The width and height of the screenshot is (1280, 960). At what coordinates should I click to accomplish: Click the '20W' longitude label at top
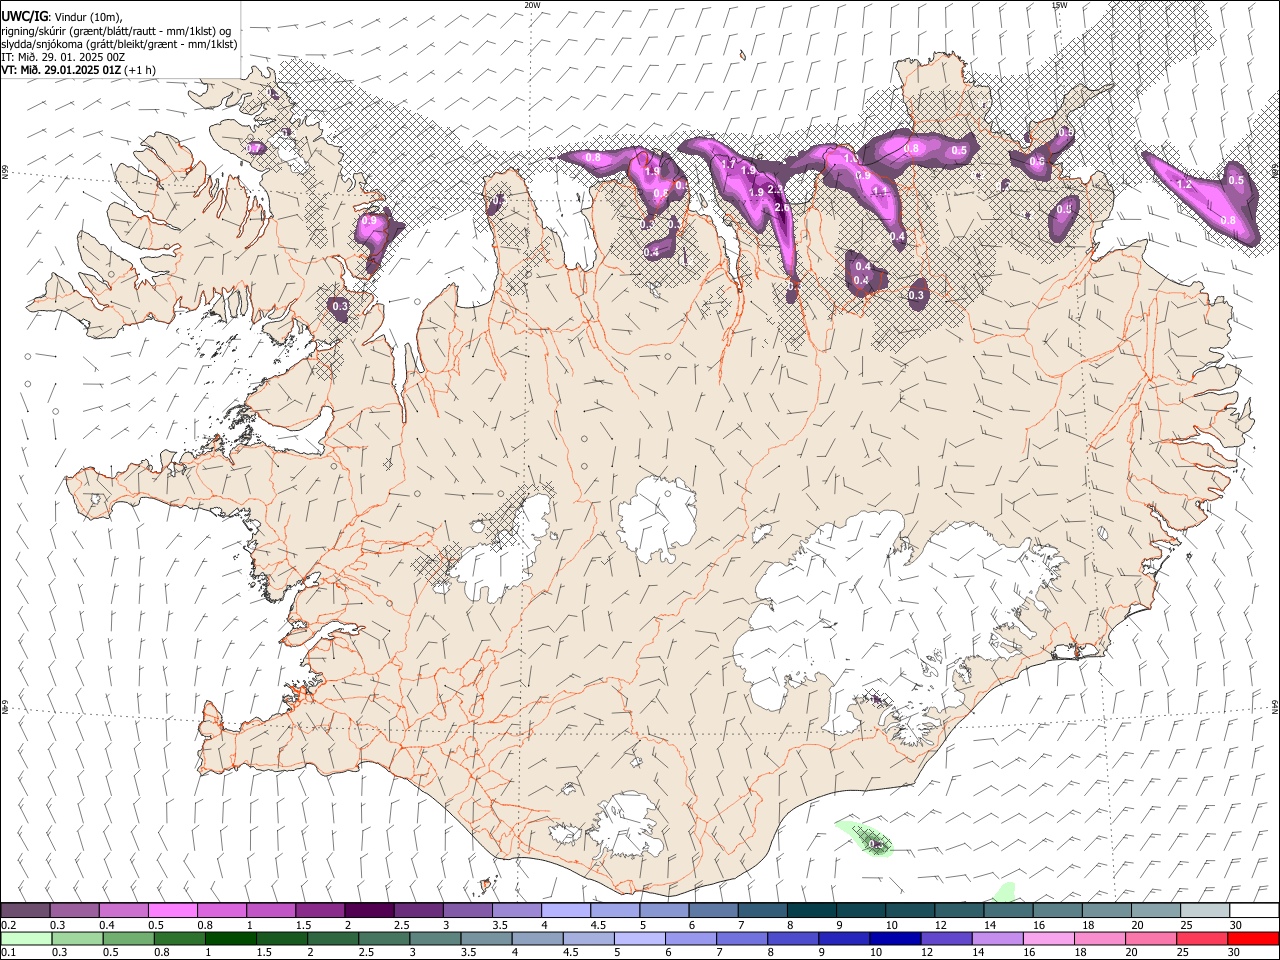(x=531, y=5)
